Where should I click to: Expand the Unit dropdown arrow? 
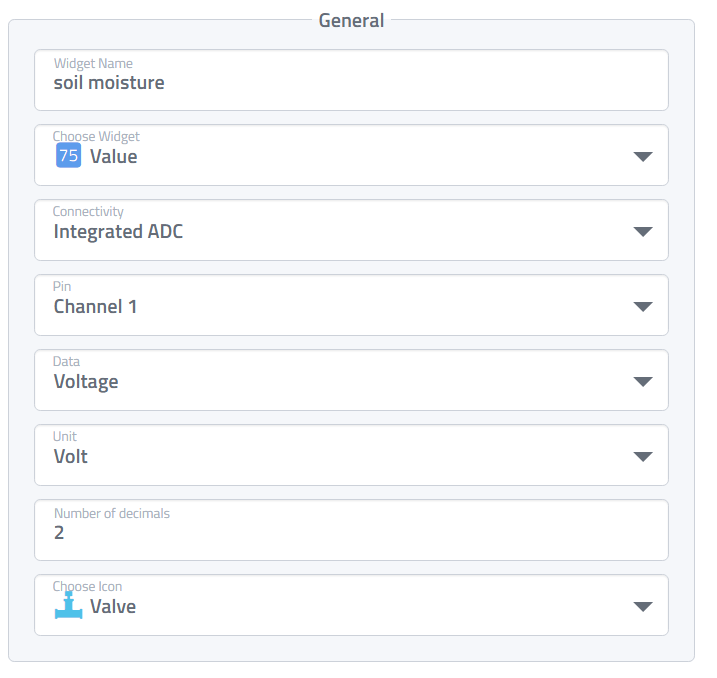(x=643, y=457)
